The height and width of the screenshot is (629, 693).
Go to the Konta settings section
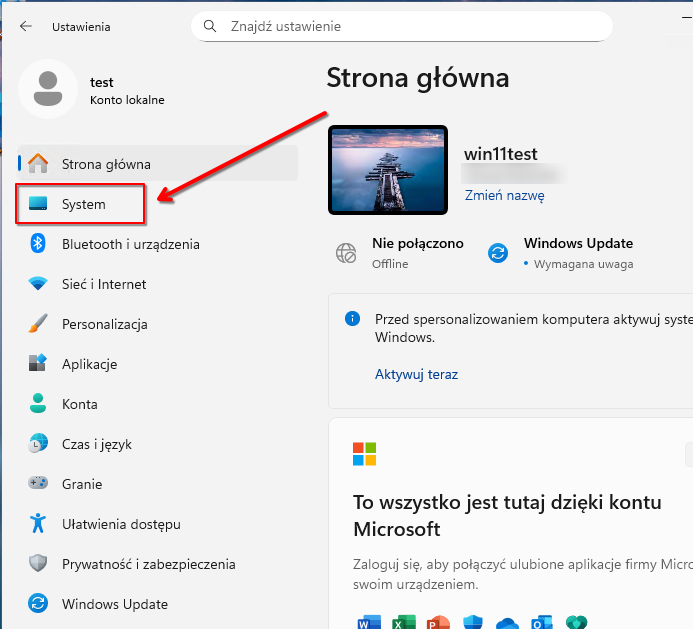pos(80,404)
